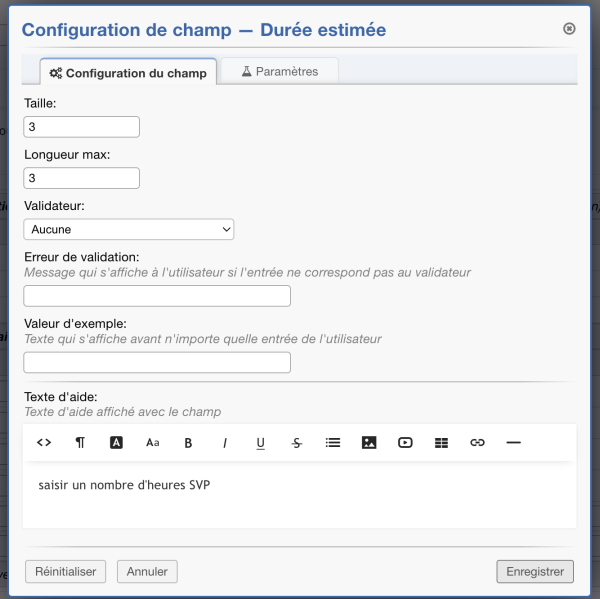This screenshot has height=599, width=600.
Task: Click the Réinitialiser button
Action: (x=65, y=571)
